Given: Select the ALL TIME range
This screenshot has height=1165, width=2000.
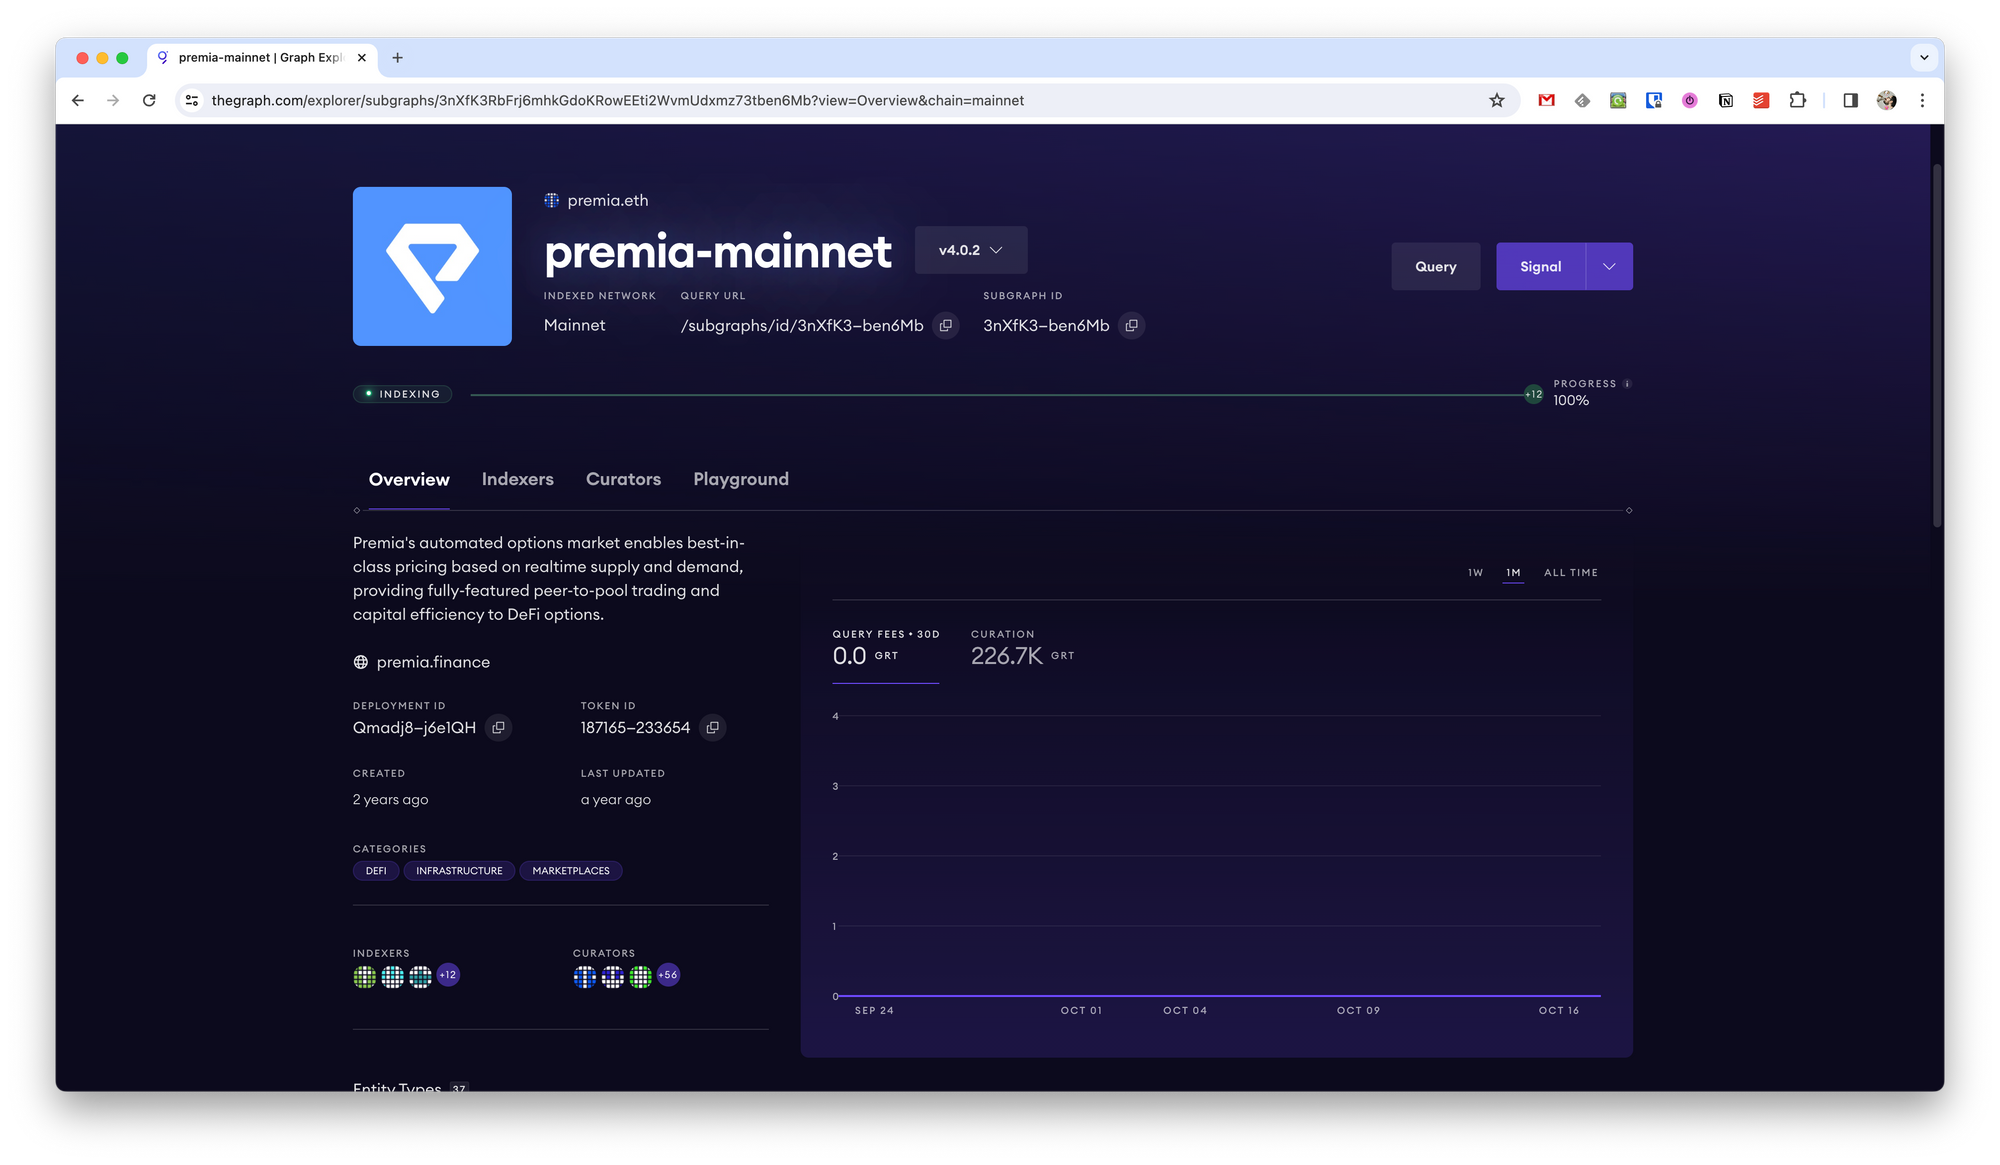Looking at the screenshot, I should click(1570, 573).
